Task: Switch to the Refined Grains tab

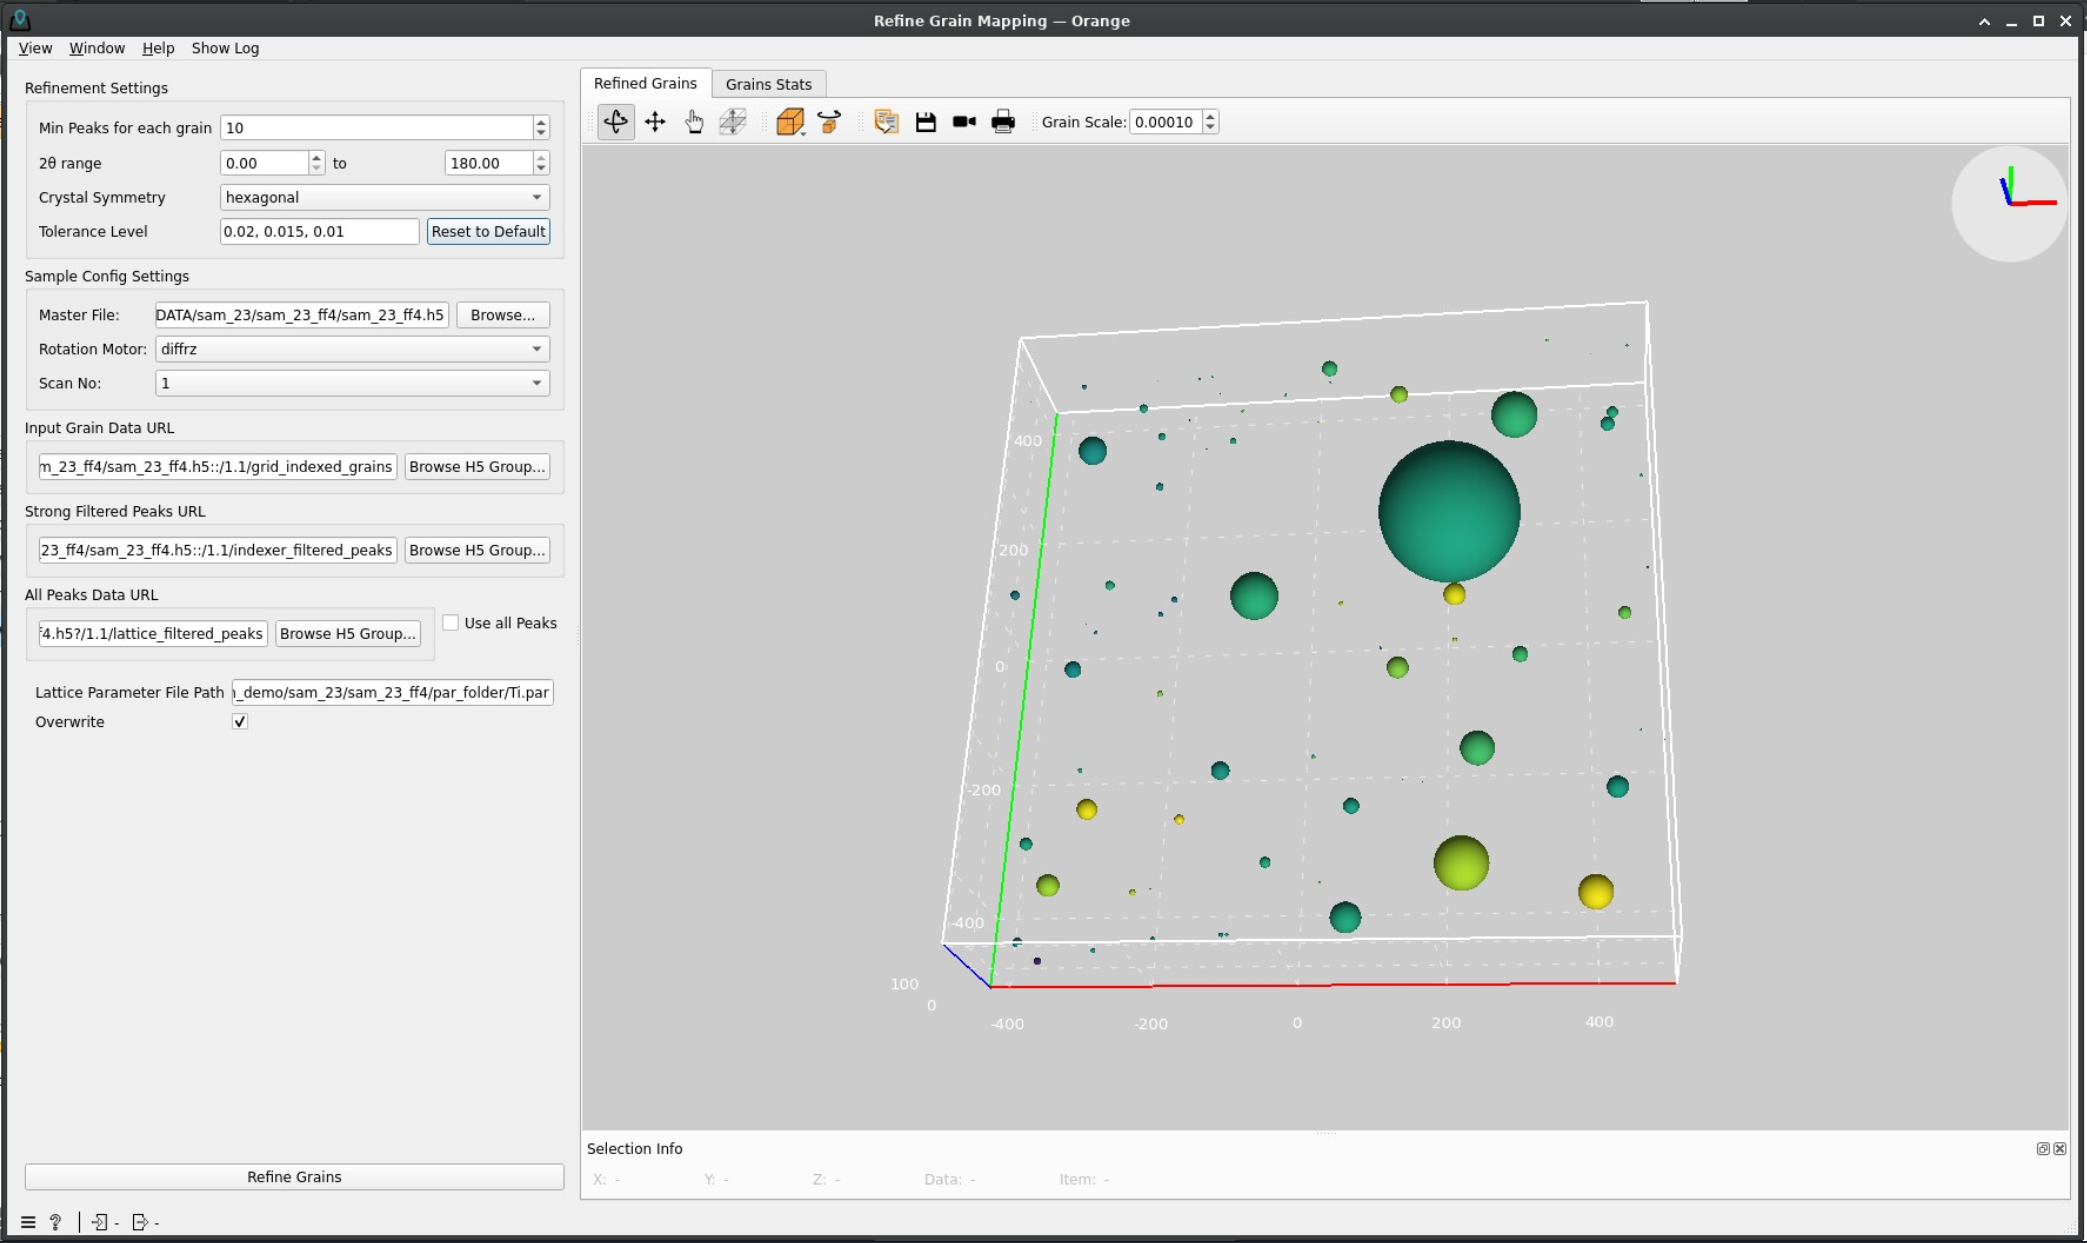Action: tap(646, 83)
